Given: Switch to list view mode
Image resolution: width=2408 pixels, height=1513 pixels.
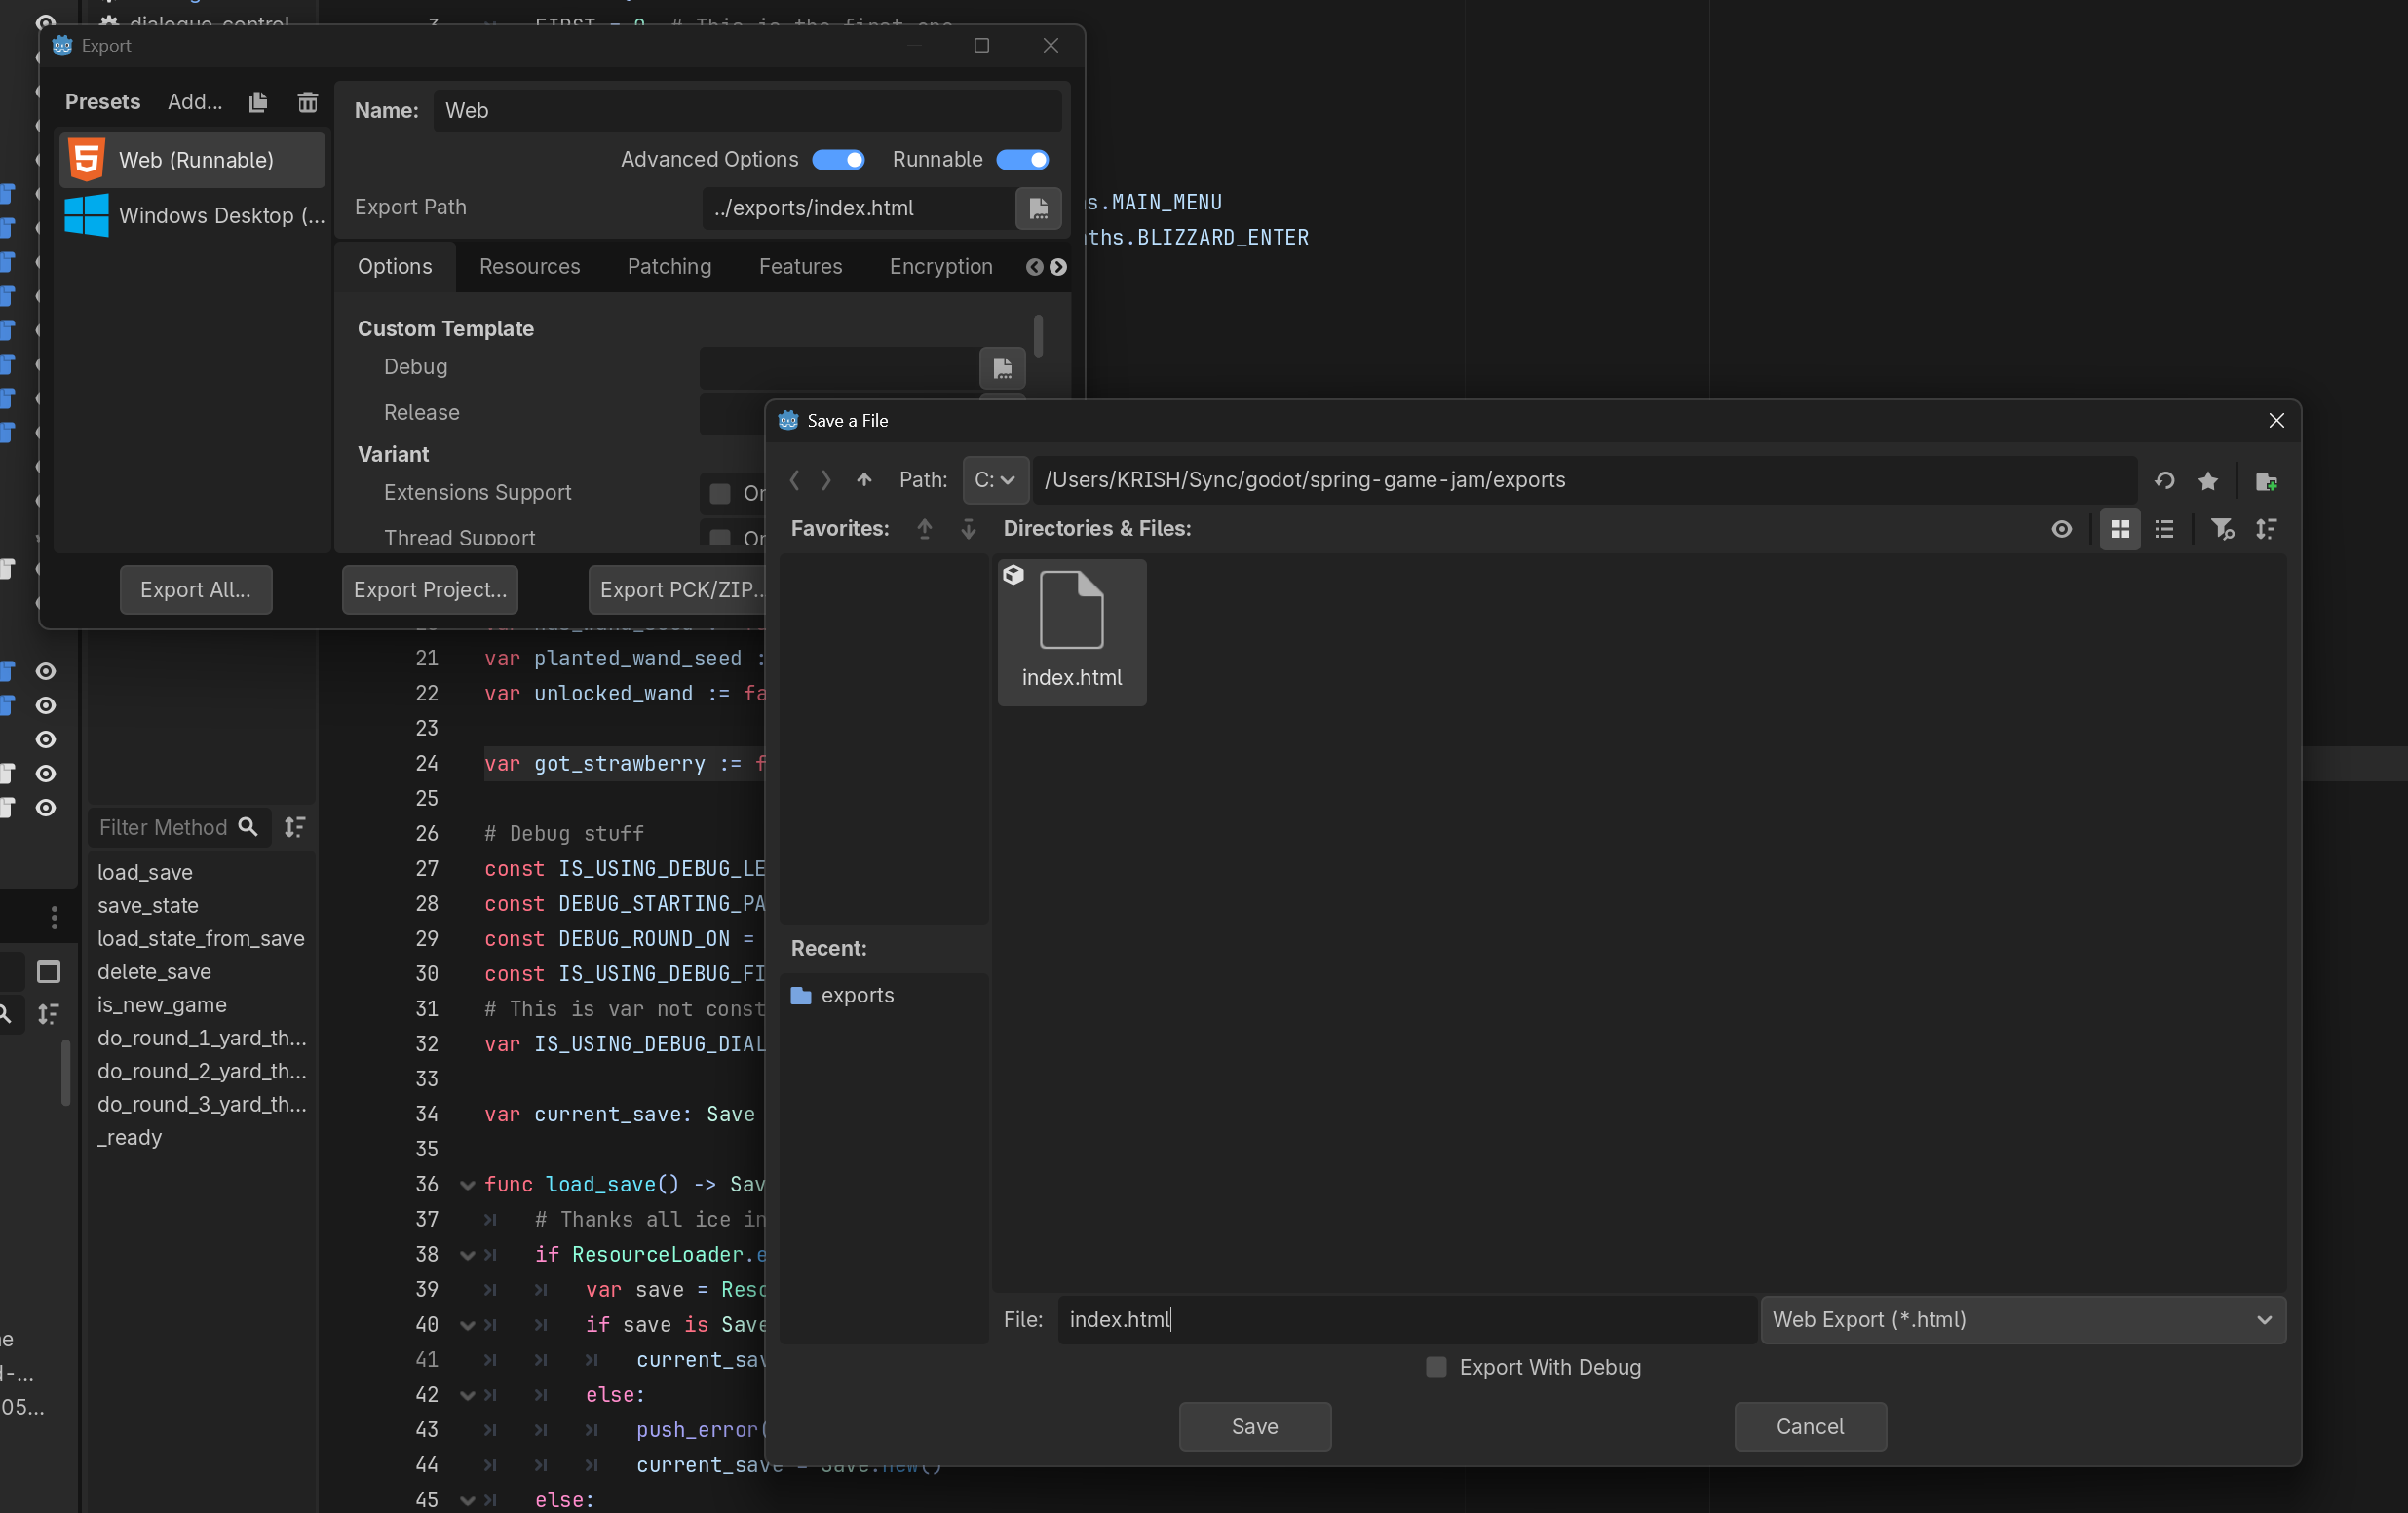Looking at the screenshot, I should pyautogui.click(x=2164, y=529).
